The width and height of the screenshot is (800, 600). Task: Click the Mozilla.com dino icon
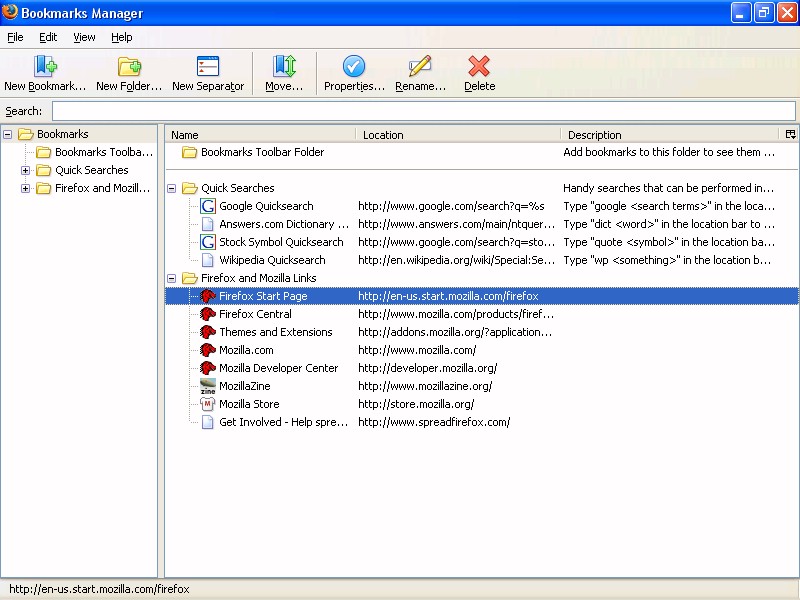208,350
